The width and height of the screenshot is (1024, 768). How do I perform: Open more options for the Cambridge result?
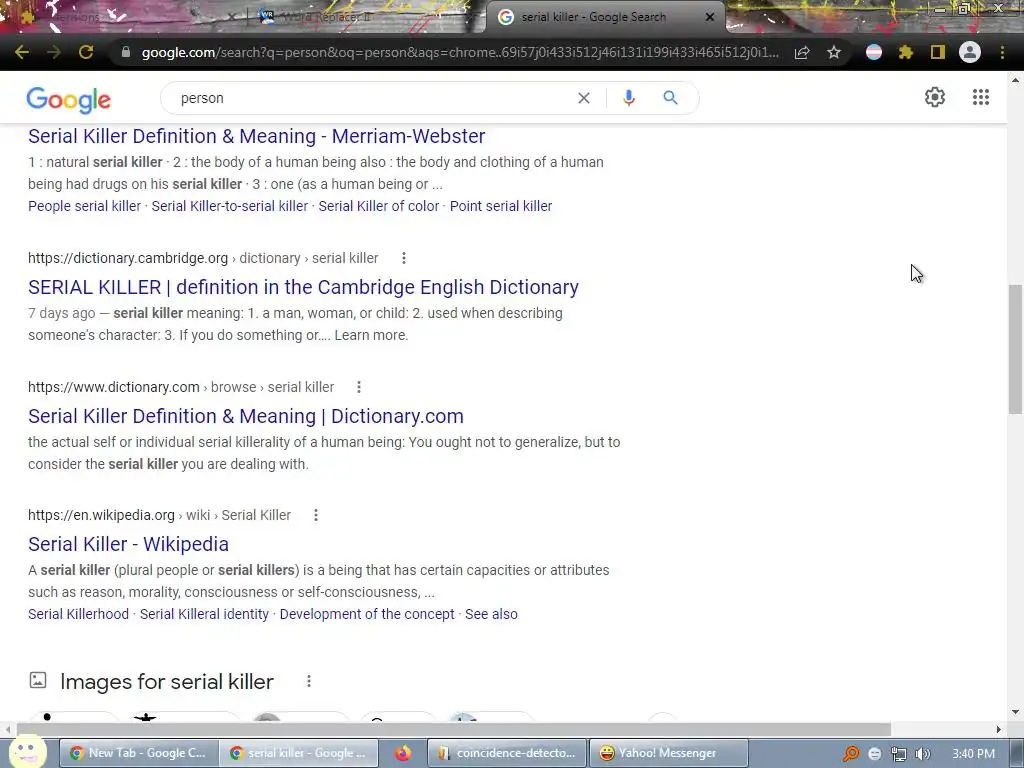404,258
